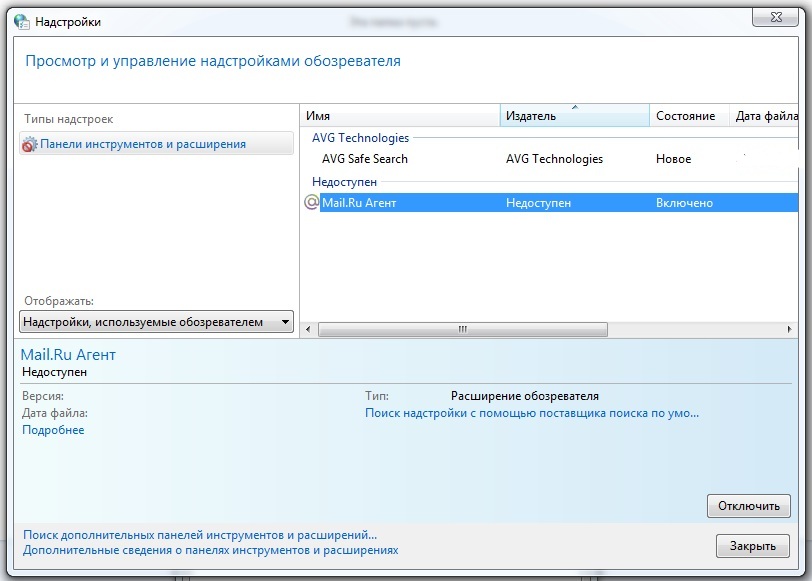This screenshot has height=581, width=812.
Task: Click the Закрыть button
Action: pyautogui.click(x=752, y=546)
